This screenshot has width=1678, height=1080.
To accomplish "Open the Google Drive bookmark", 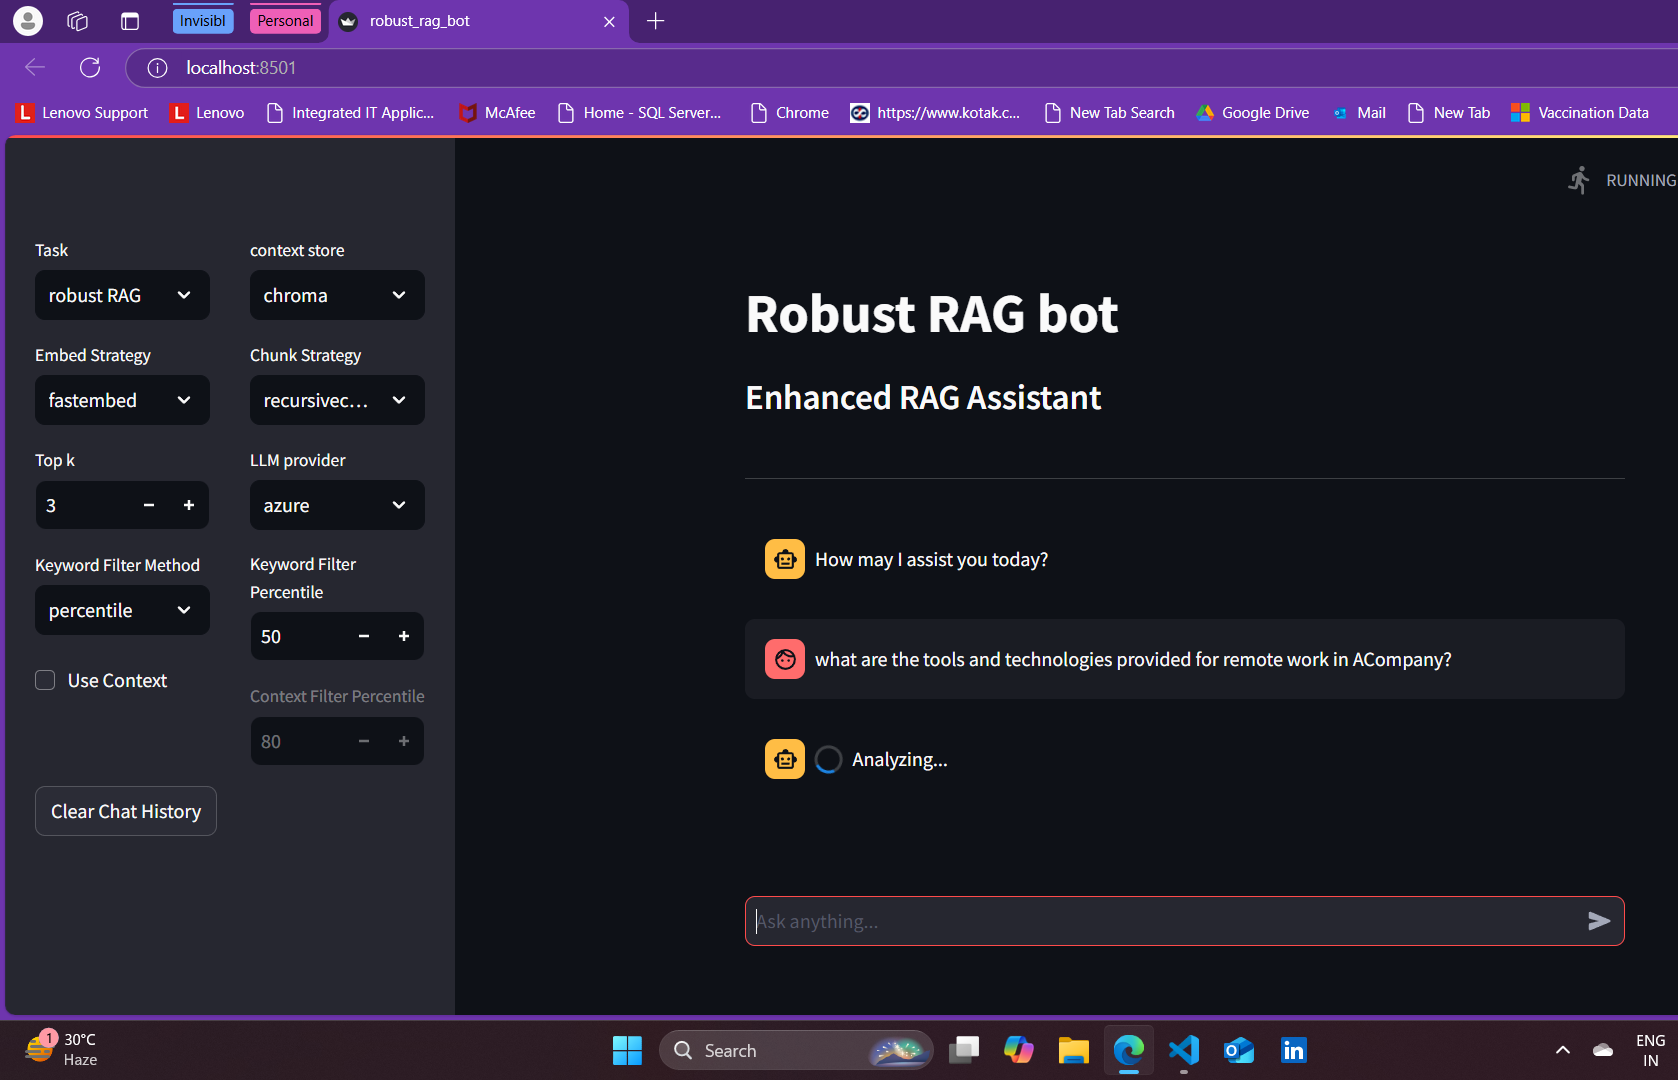I will pyautogui.click(x=1252, y=112).
